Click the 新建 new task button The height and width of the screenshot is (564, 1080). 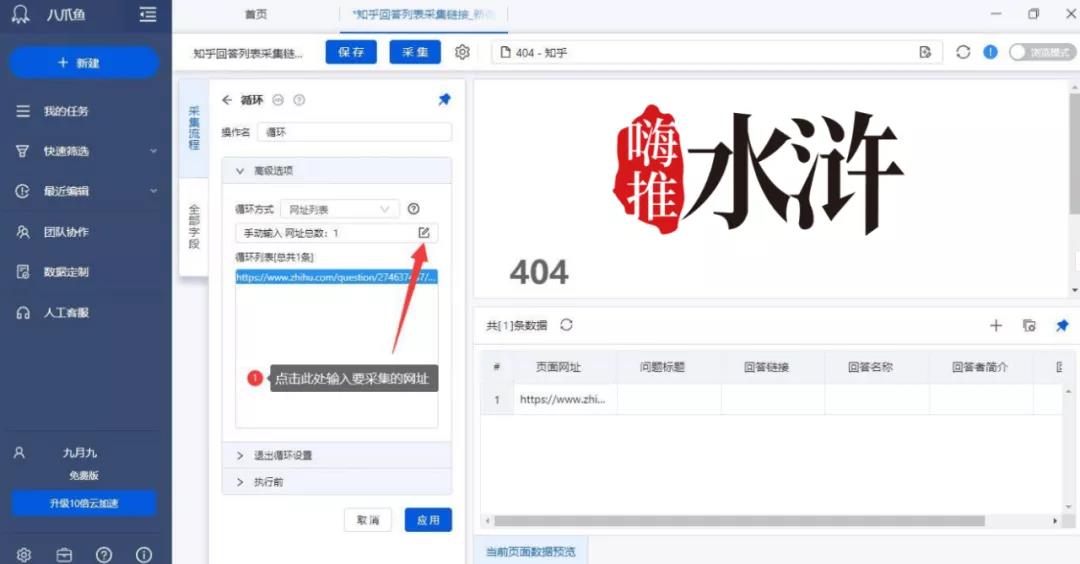point(83,63)
